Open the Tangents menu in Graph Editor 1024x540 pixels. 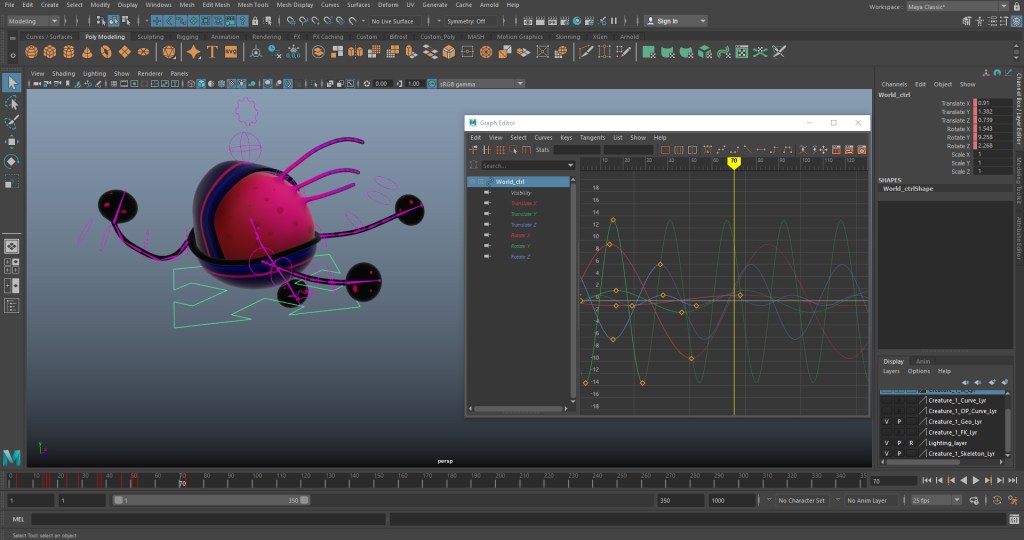coord(592,137)
